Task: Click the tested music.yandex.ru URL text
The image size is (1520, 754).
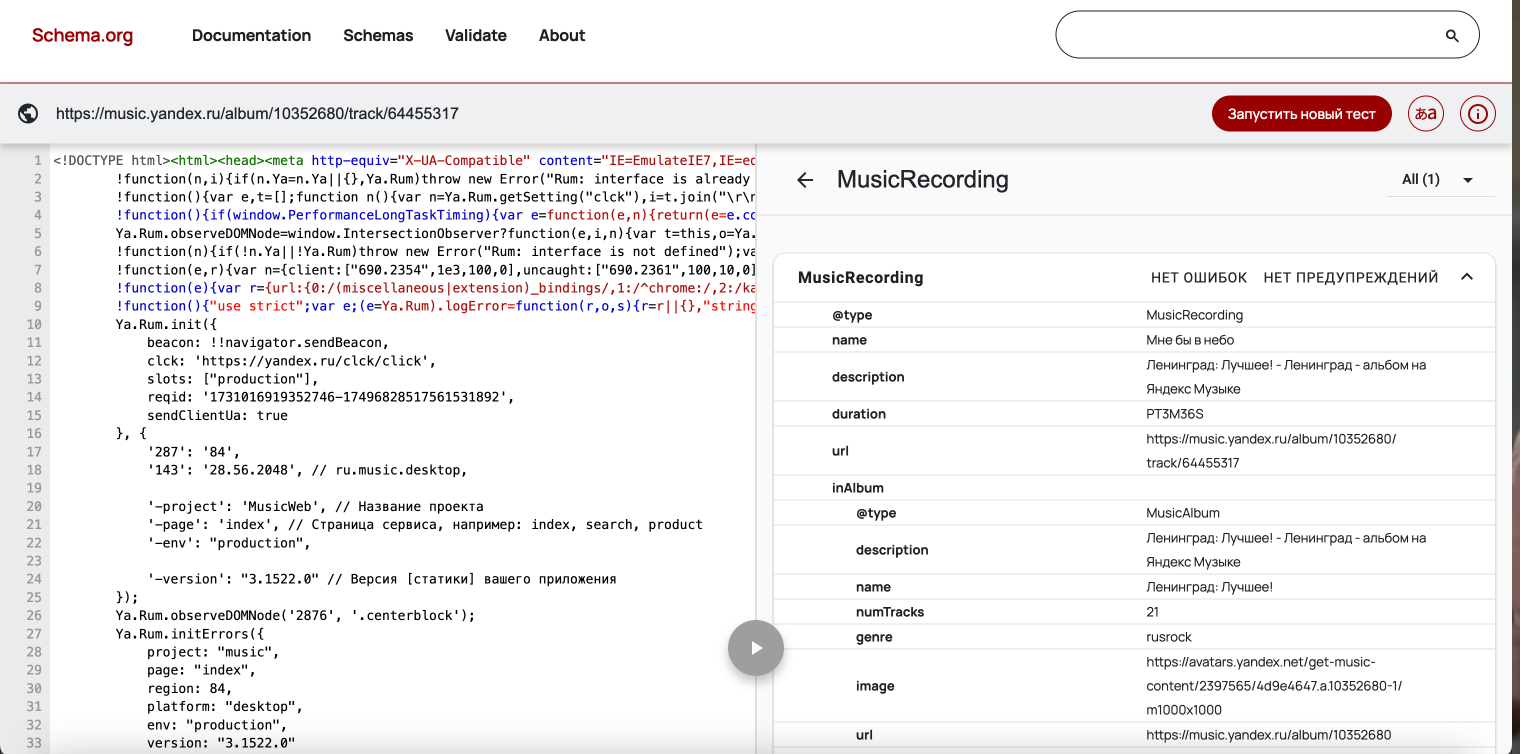Action: tap(257, 114)
